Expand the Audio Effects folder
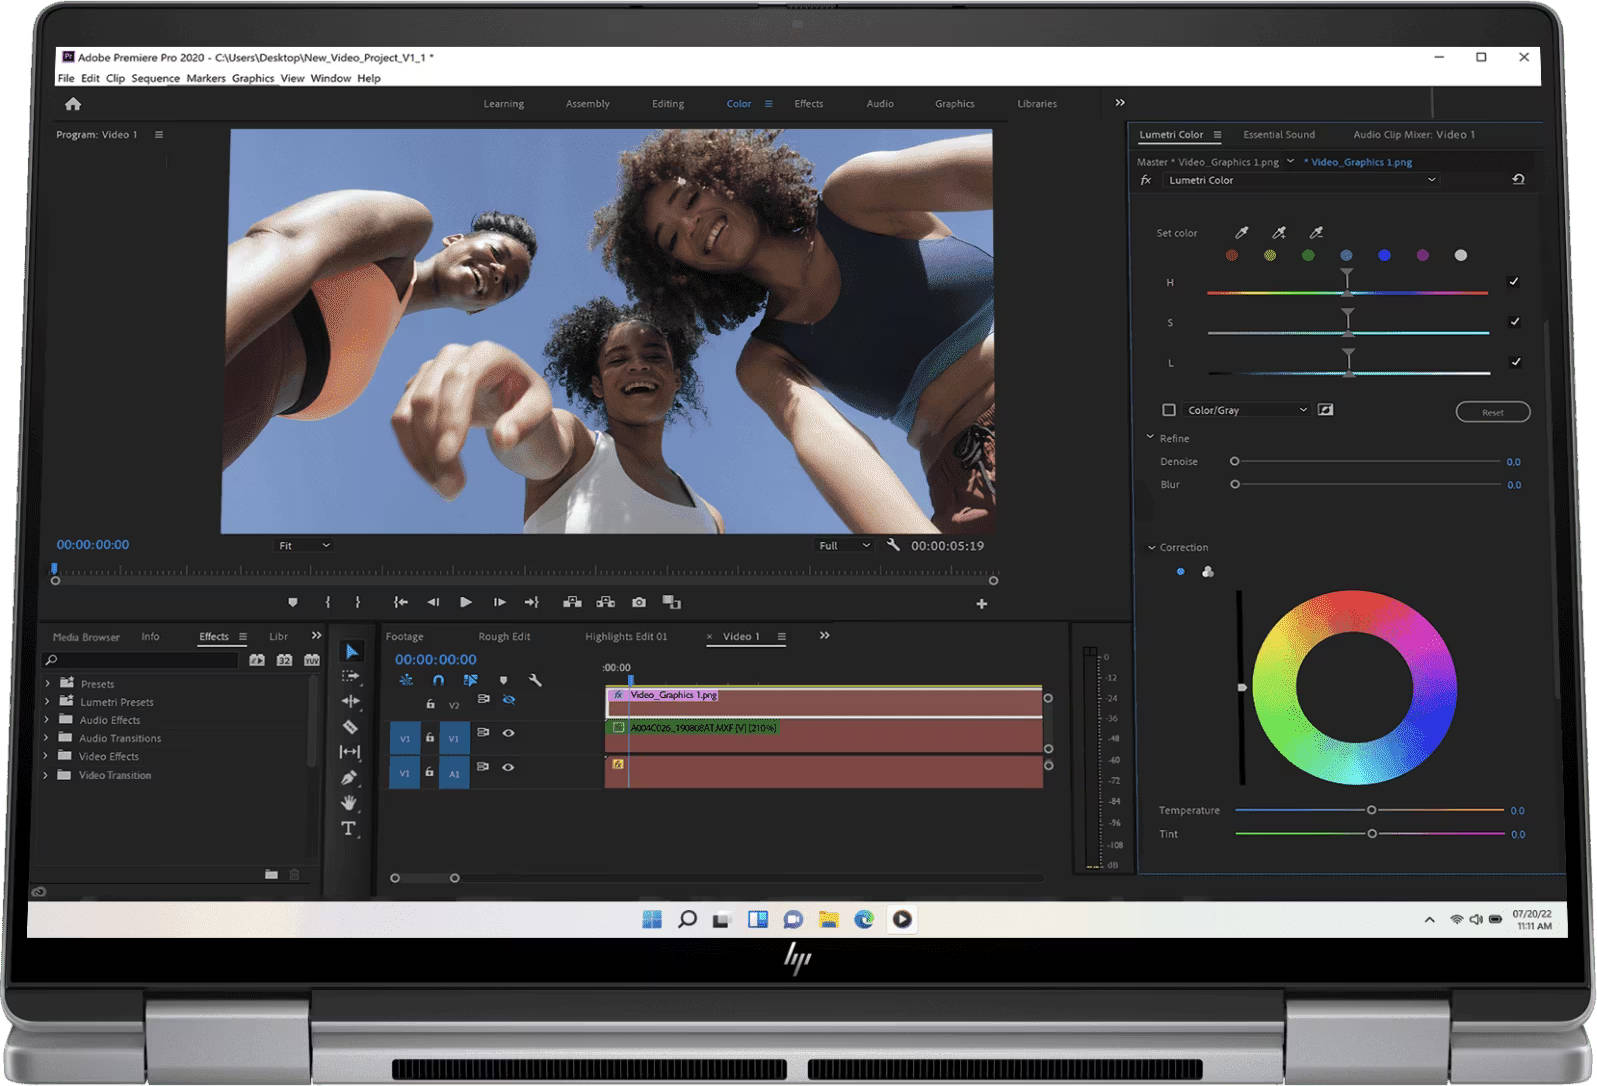Screen dimensions: 1597x1086 point(46,720)
